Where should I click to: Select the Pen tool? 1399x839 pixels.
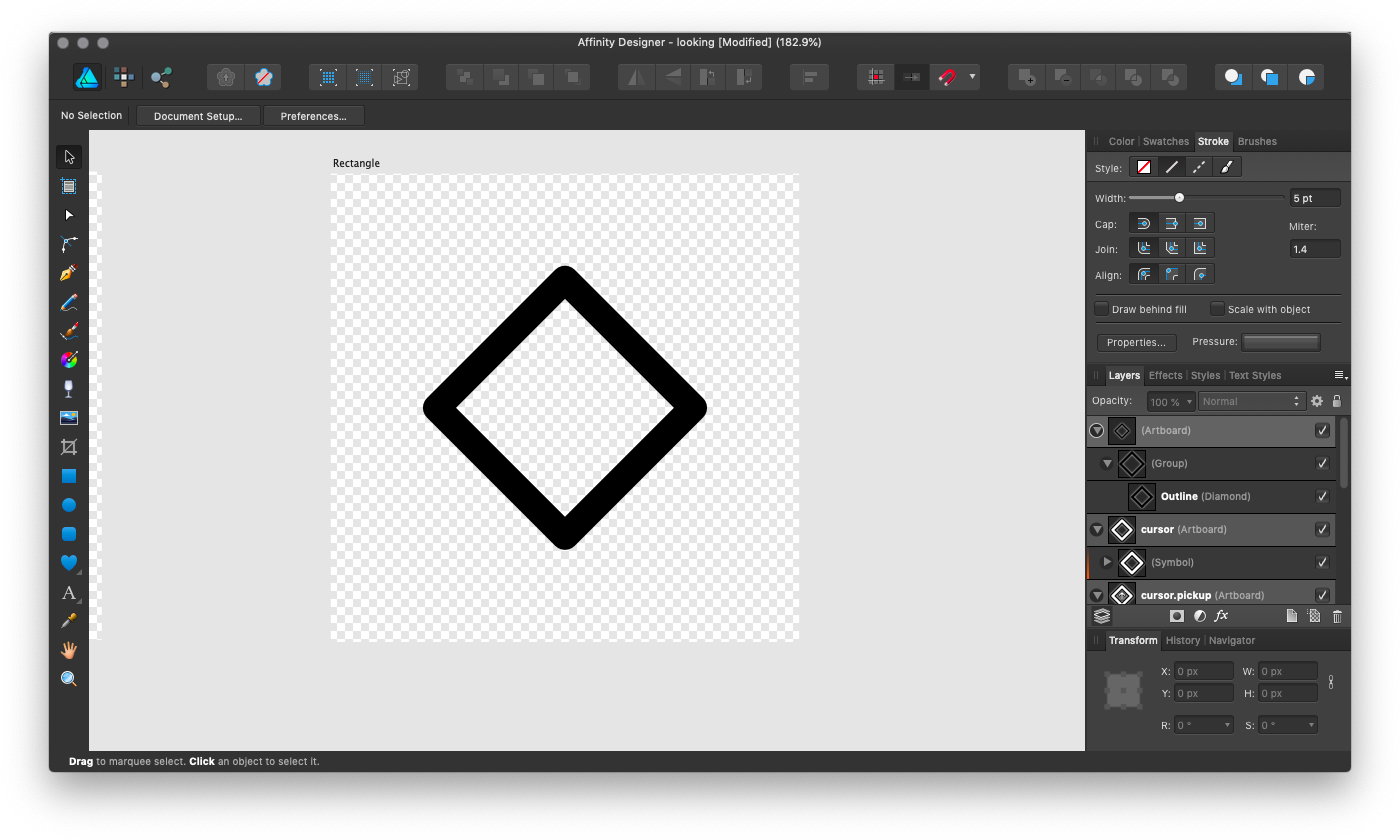click(69, 273)
